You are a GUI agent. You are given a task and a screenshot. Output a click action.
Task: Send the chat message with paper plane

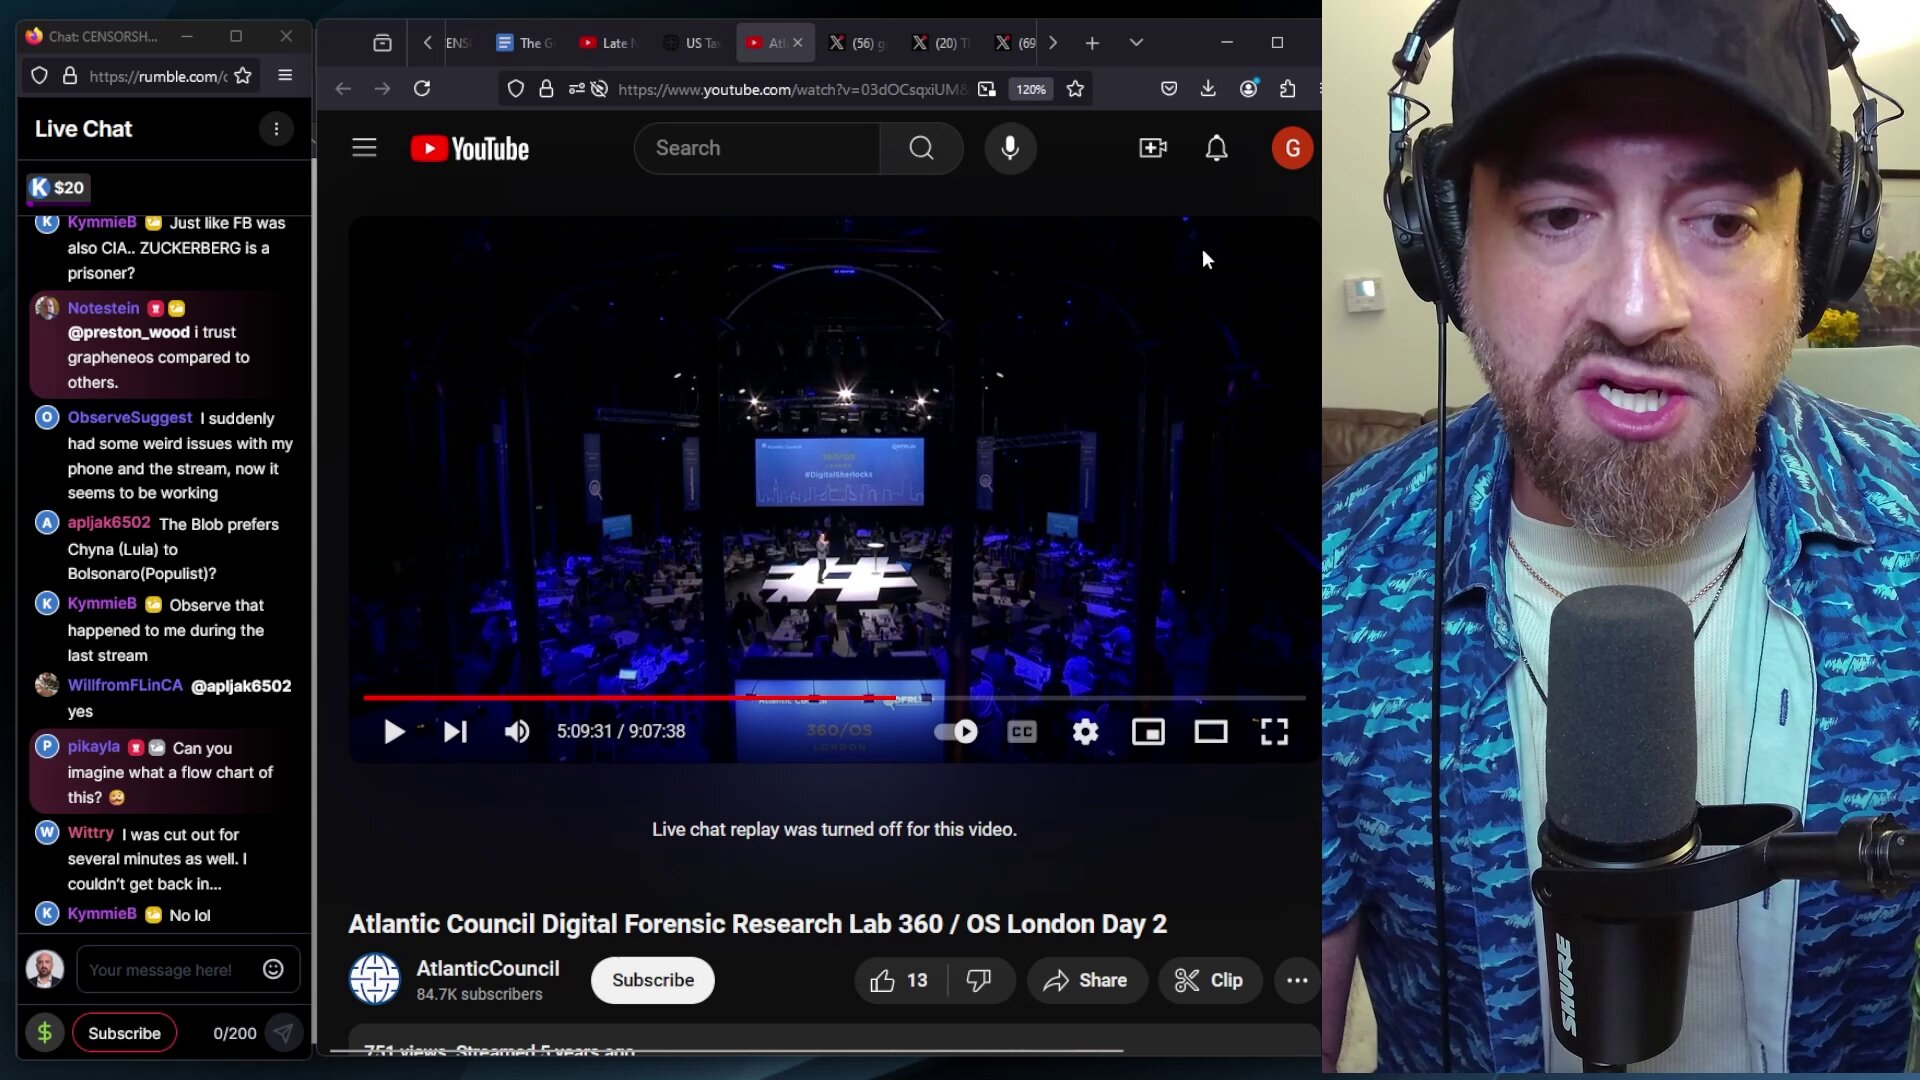tap(284, 1033)
